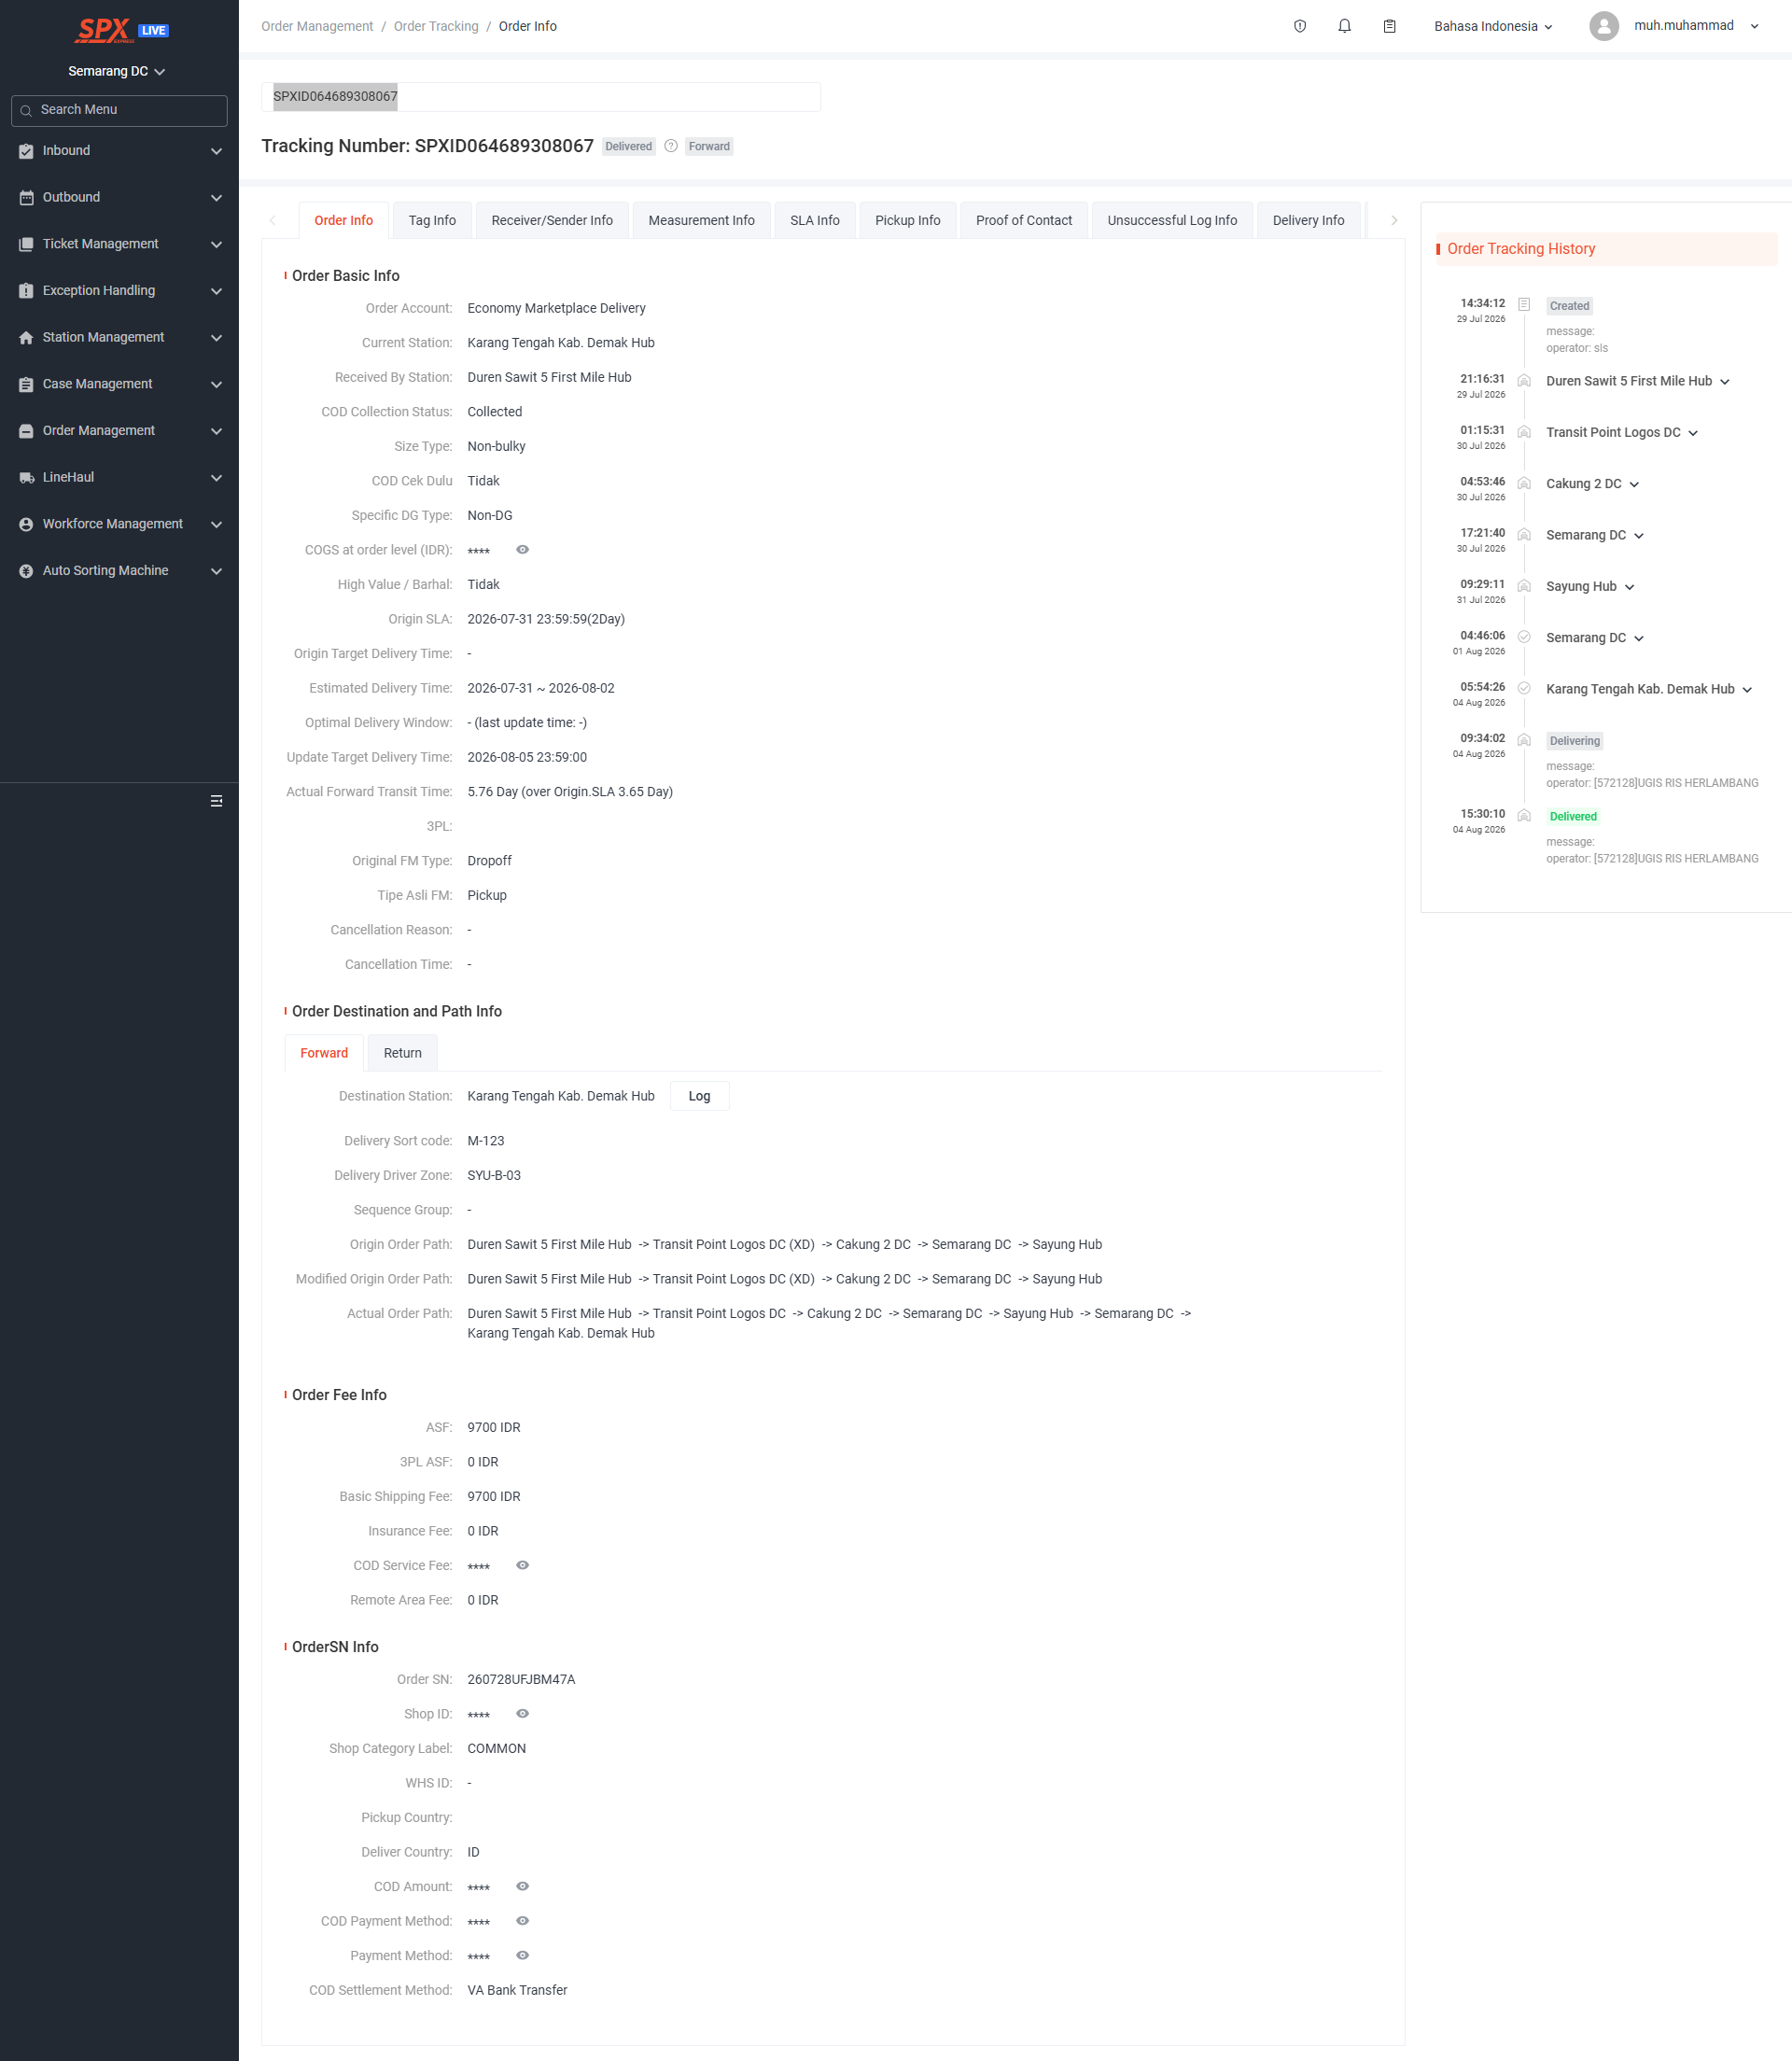Click the Delivered event station icon

(x=1523, y=815)
